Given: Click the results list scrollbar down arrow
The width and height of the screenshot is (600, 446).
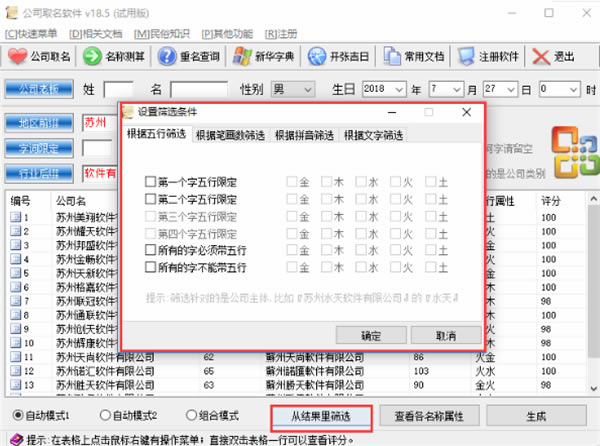Looking at the screenshot, I should pos(593,388).
